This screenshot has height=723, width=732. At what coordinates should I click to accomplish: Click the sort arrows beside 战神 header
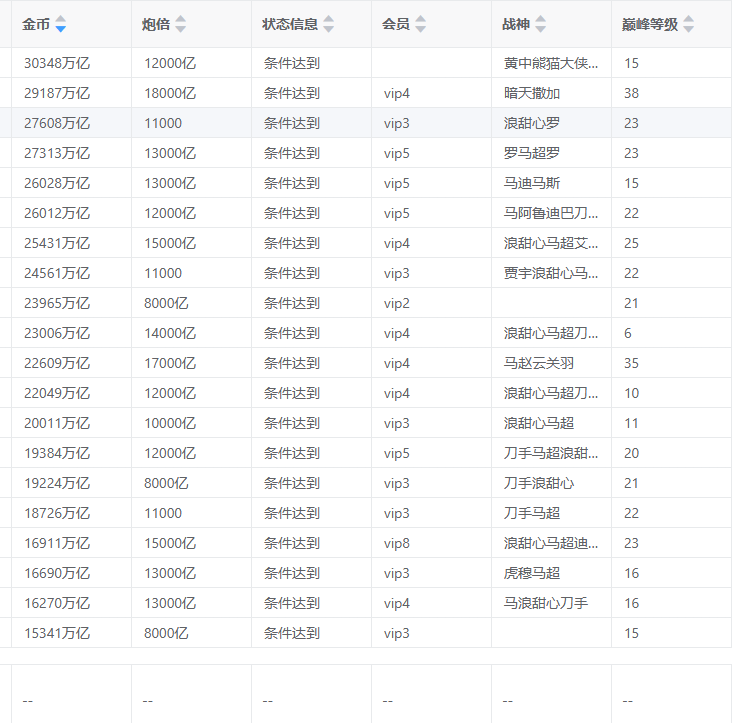coord(540,24)
